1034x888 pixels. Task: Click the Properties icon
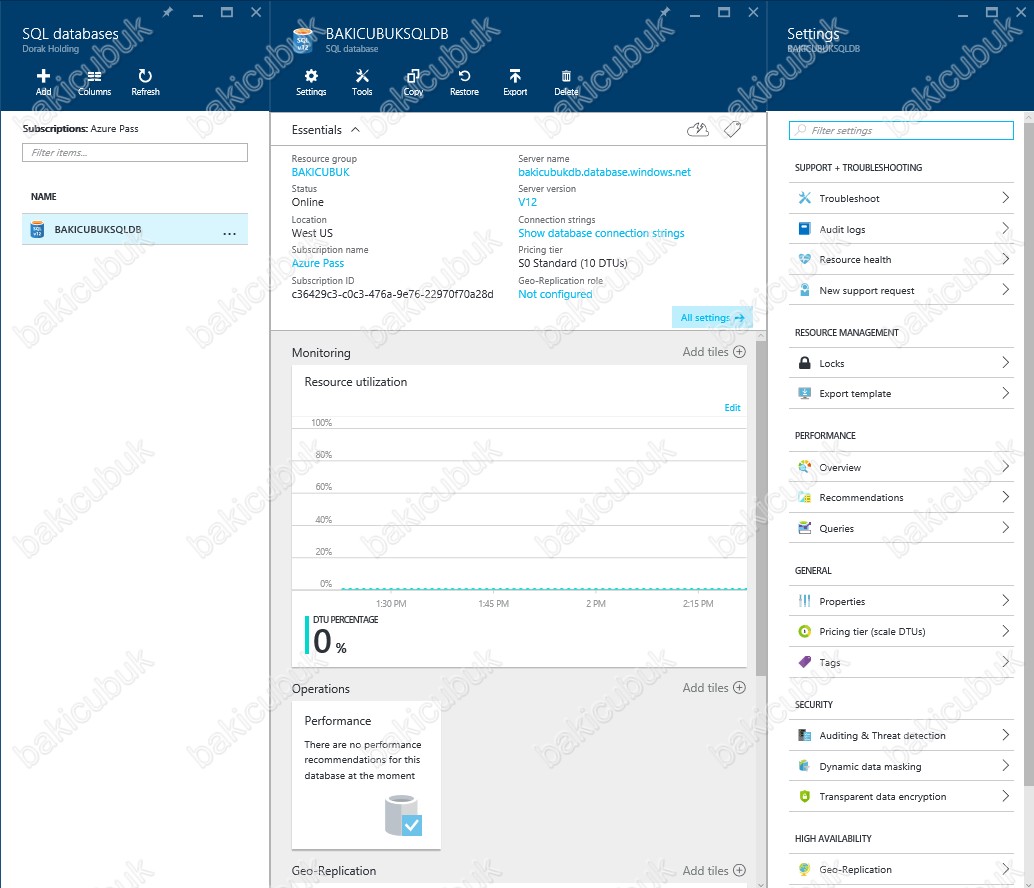point(805,601)
